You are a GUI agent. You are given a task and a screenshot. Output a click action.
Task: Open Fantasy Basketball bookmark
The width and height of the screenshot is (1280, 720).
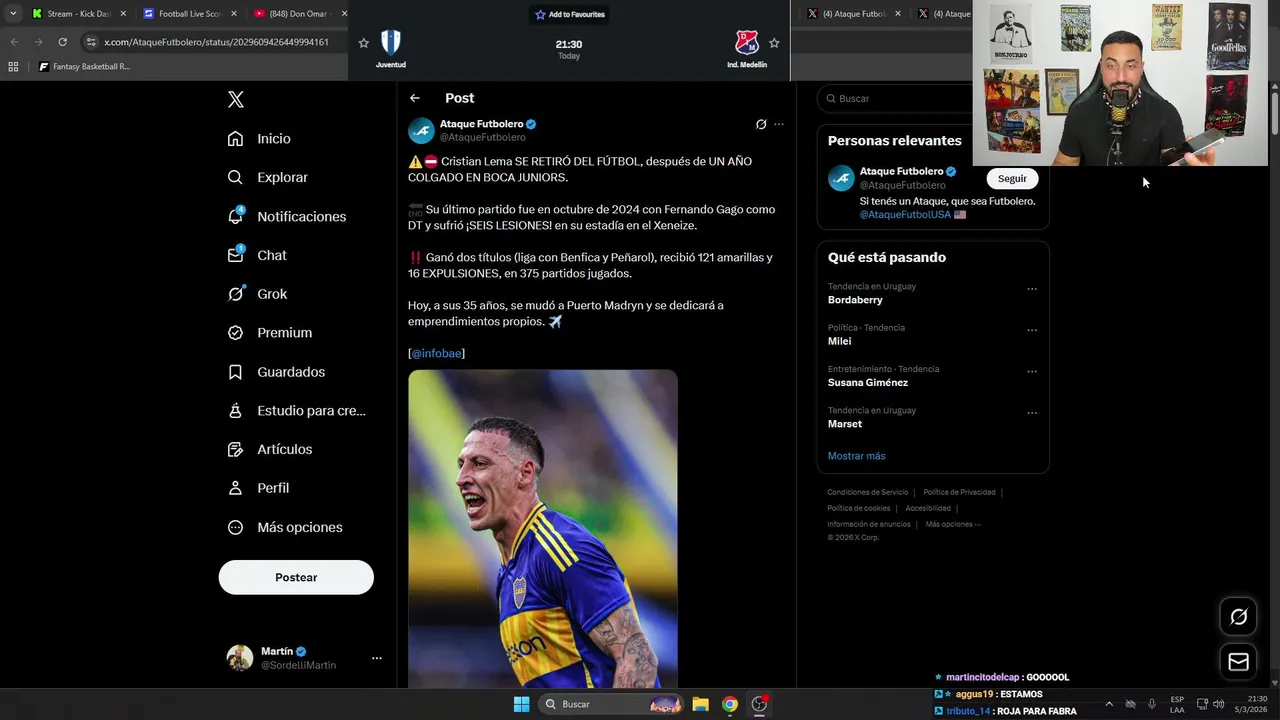pyautogui.click(x=84, y=67)
